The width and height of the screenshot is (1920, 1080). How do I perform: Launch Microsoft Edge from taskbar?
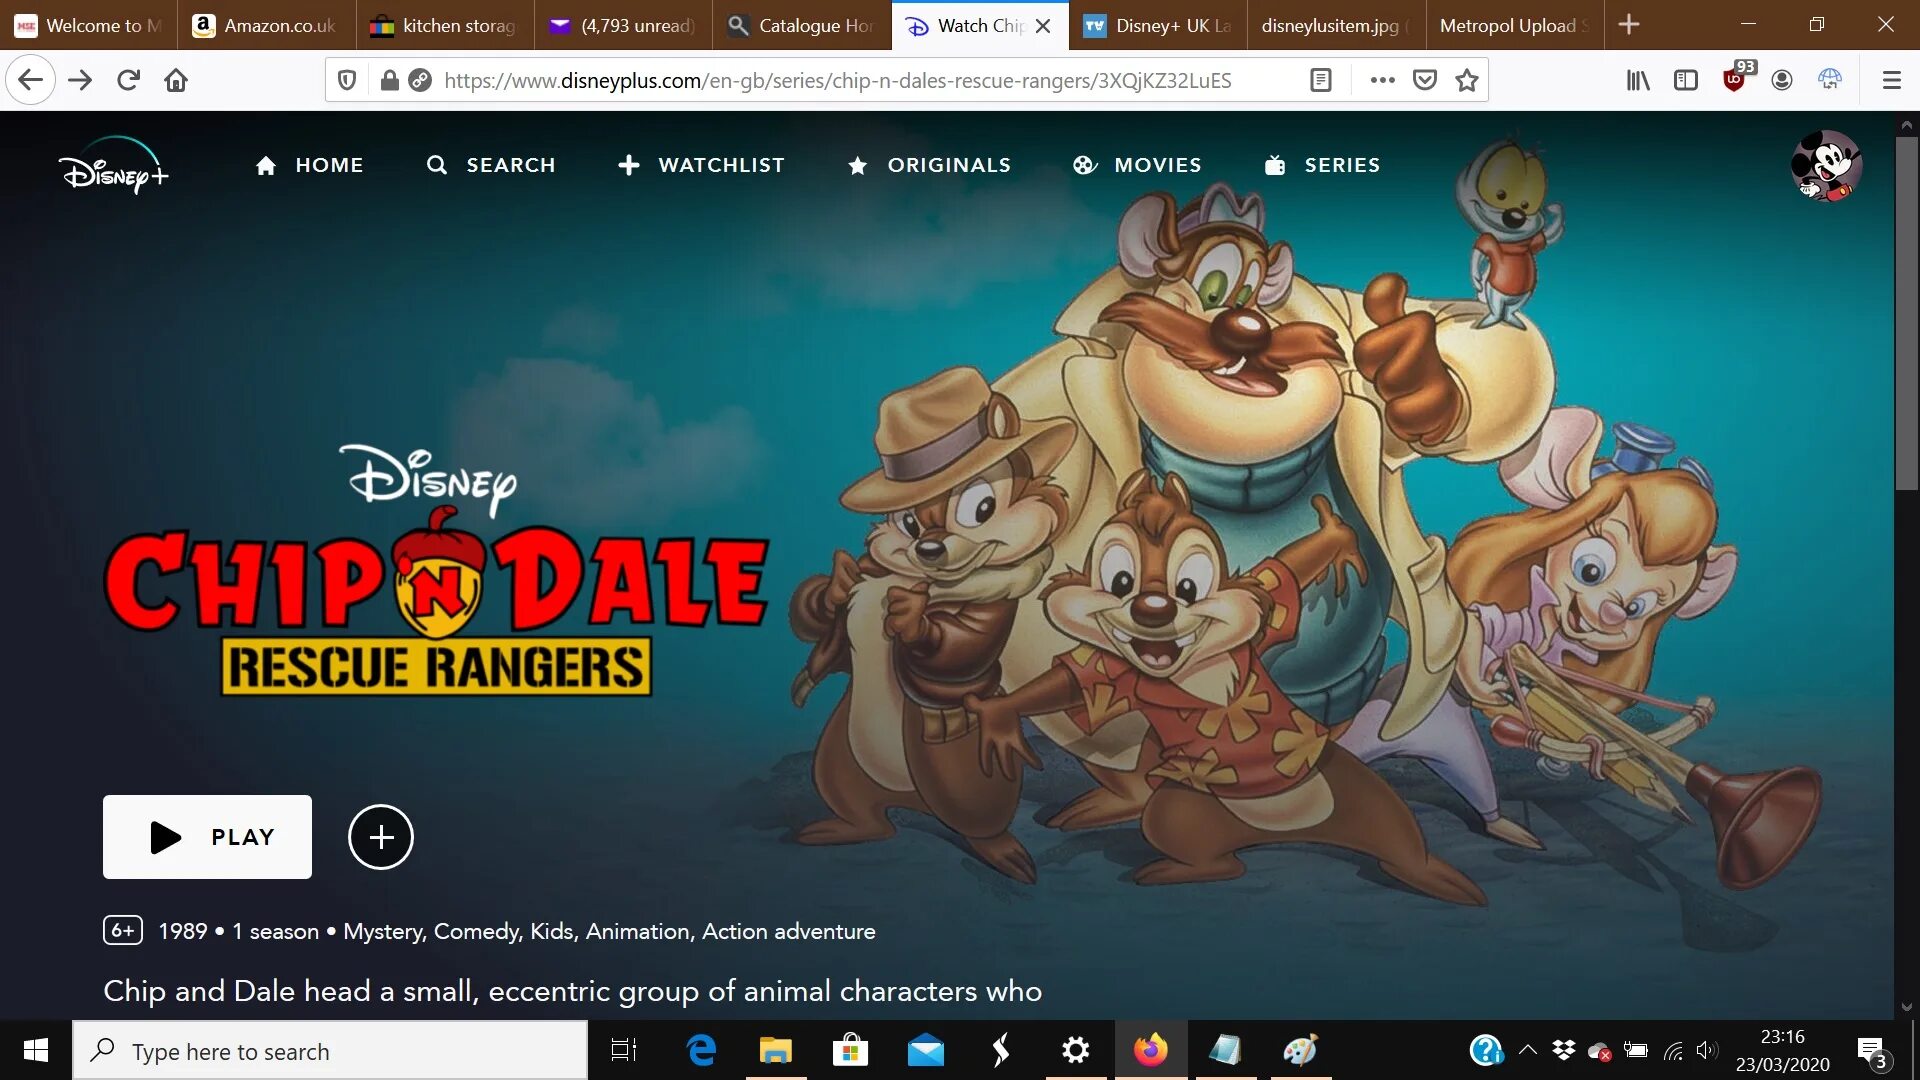[x=701, y=1050]
